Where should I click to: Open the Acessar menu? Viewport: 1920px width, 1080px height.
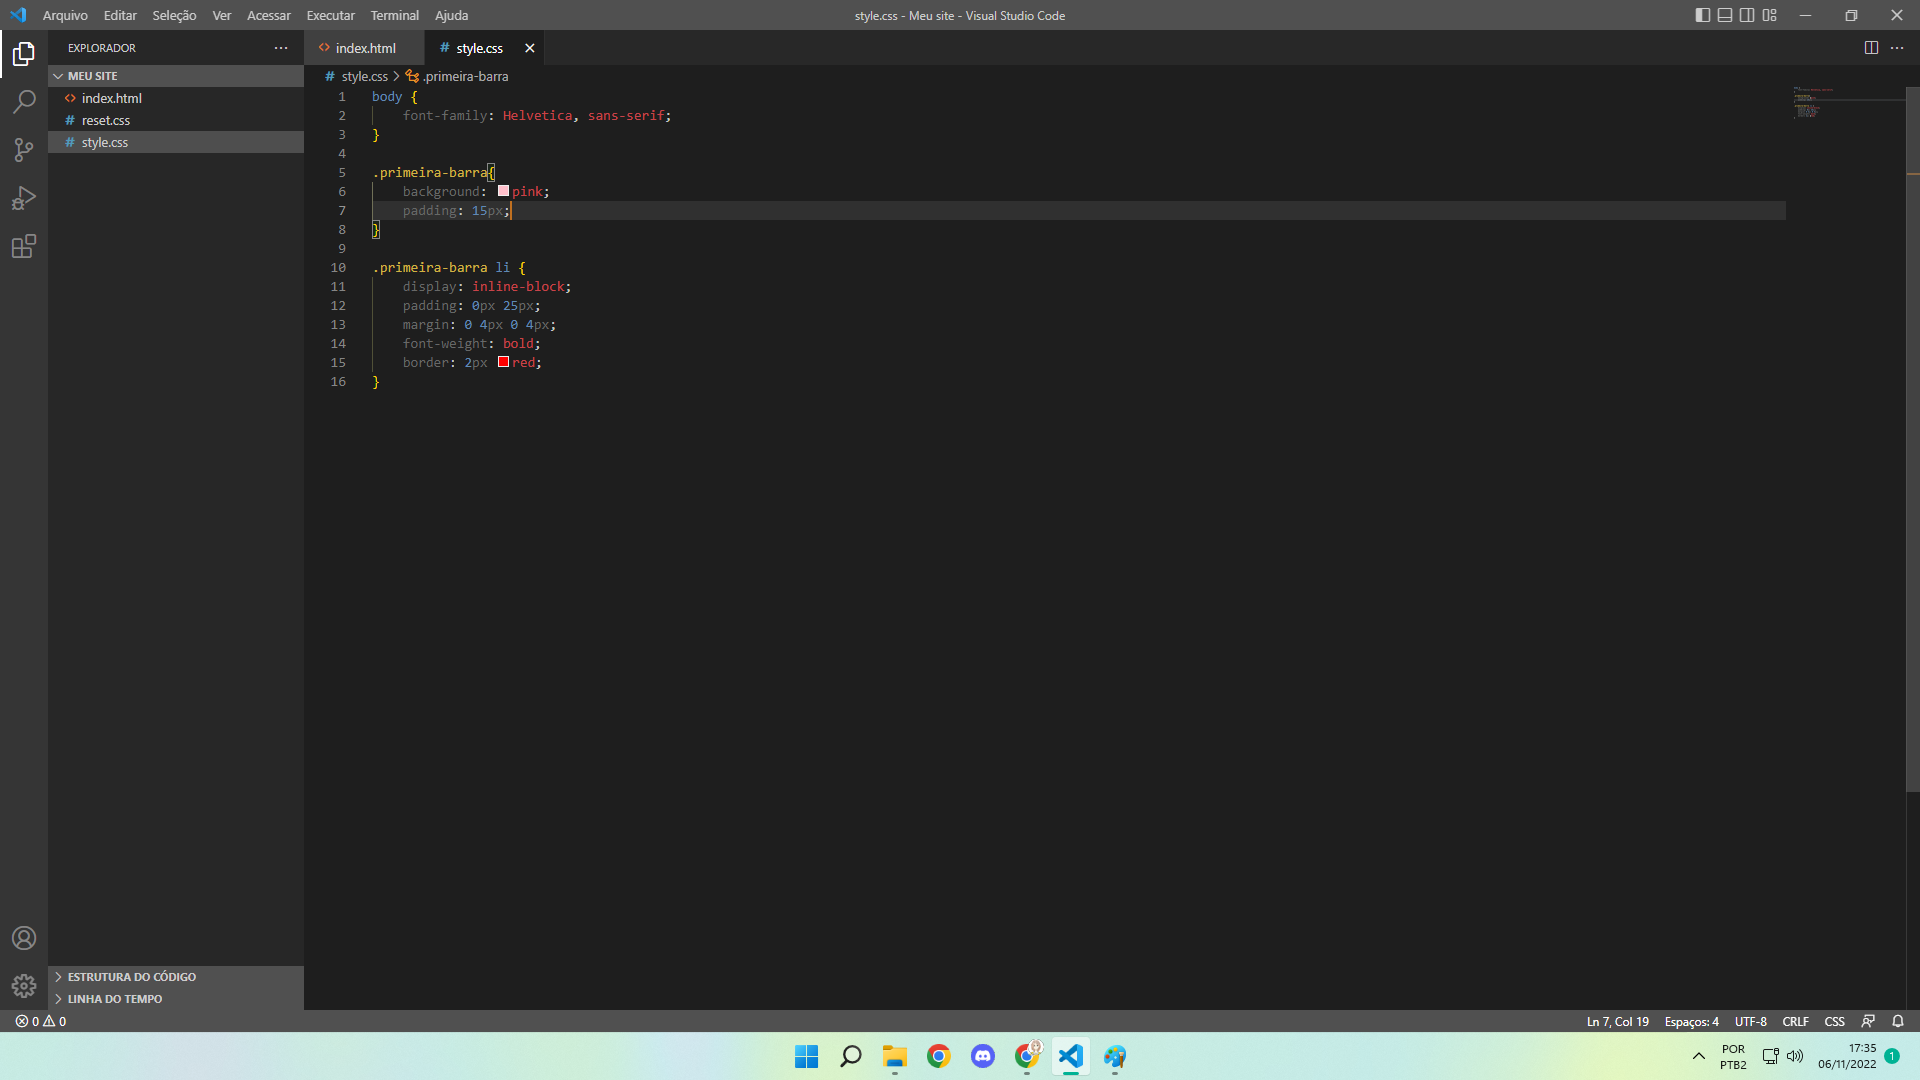tap(269, 15)
